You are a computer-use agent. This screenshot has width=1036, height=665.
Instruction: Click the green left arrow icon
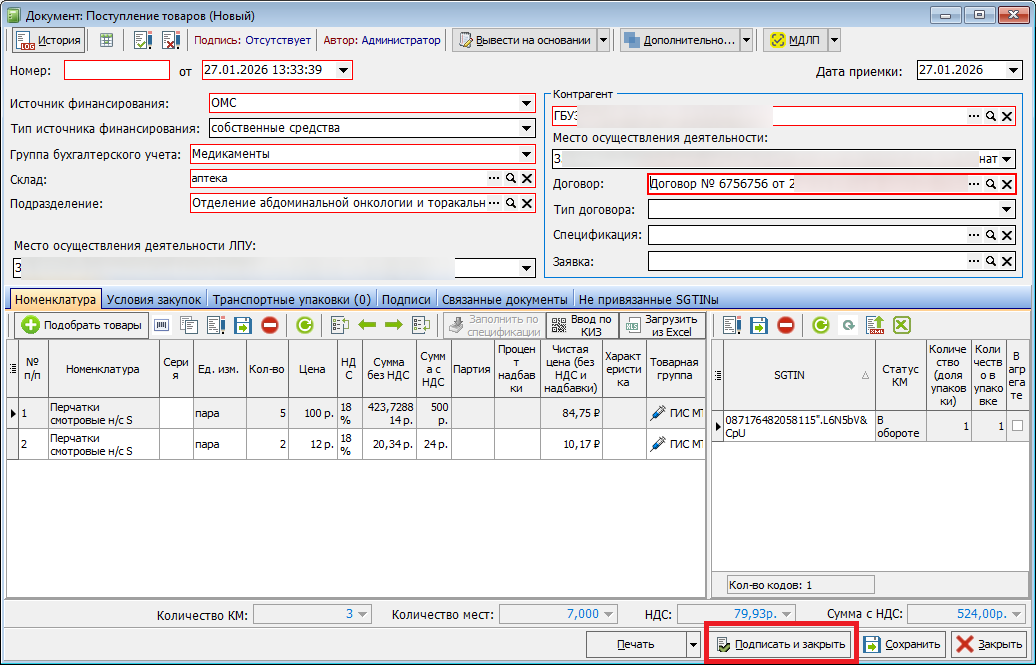tap(367, 325)
